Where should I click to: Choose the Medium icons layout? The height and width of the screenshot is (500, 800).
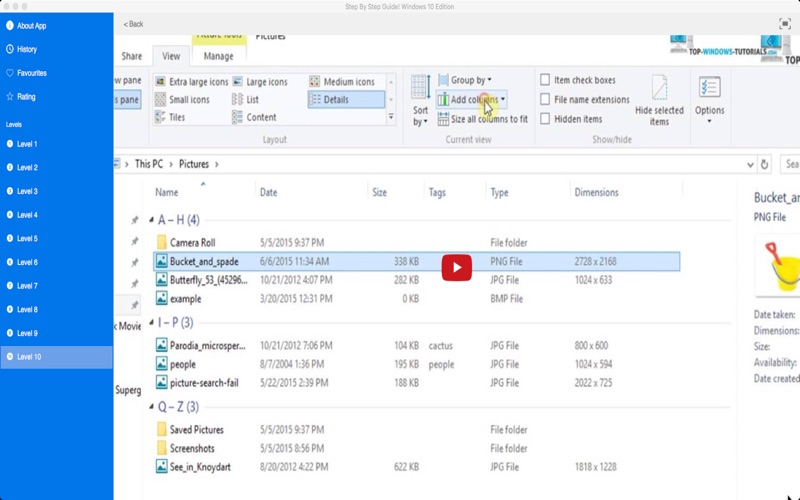click(x=342, y=82)
